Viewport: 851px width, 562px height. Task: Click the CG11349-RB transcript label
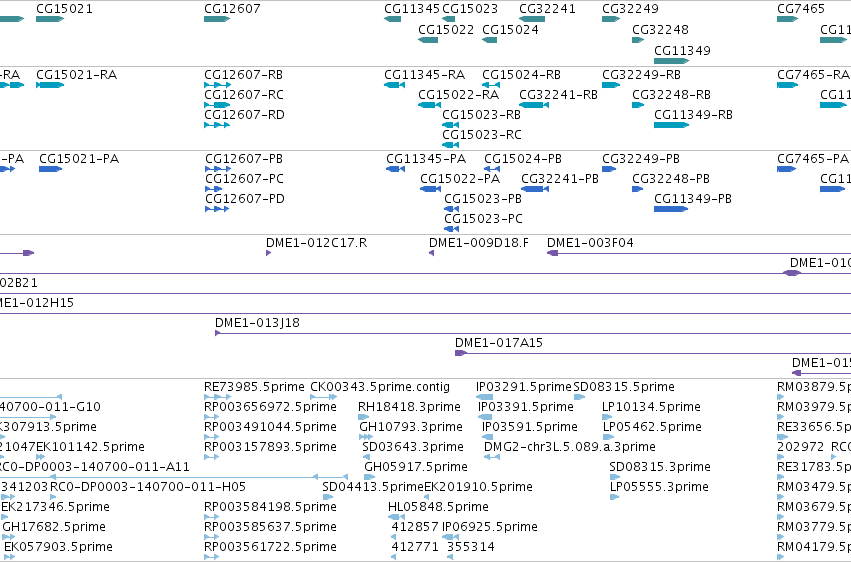tap(694, 114)
